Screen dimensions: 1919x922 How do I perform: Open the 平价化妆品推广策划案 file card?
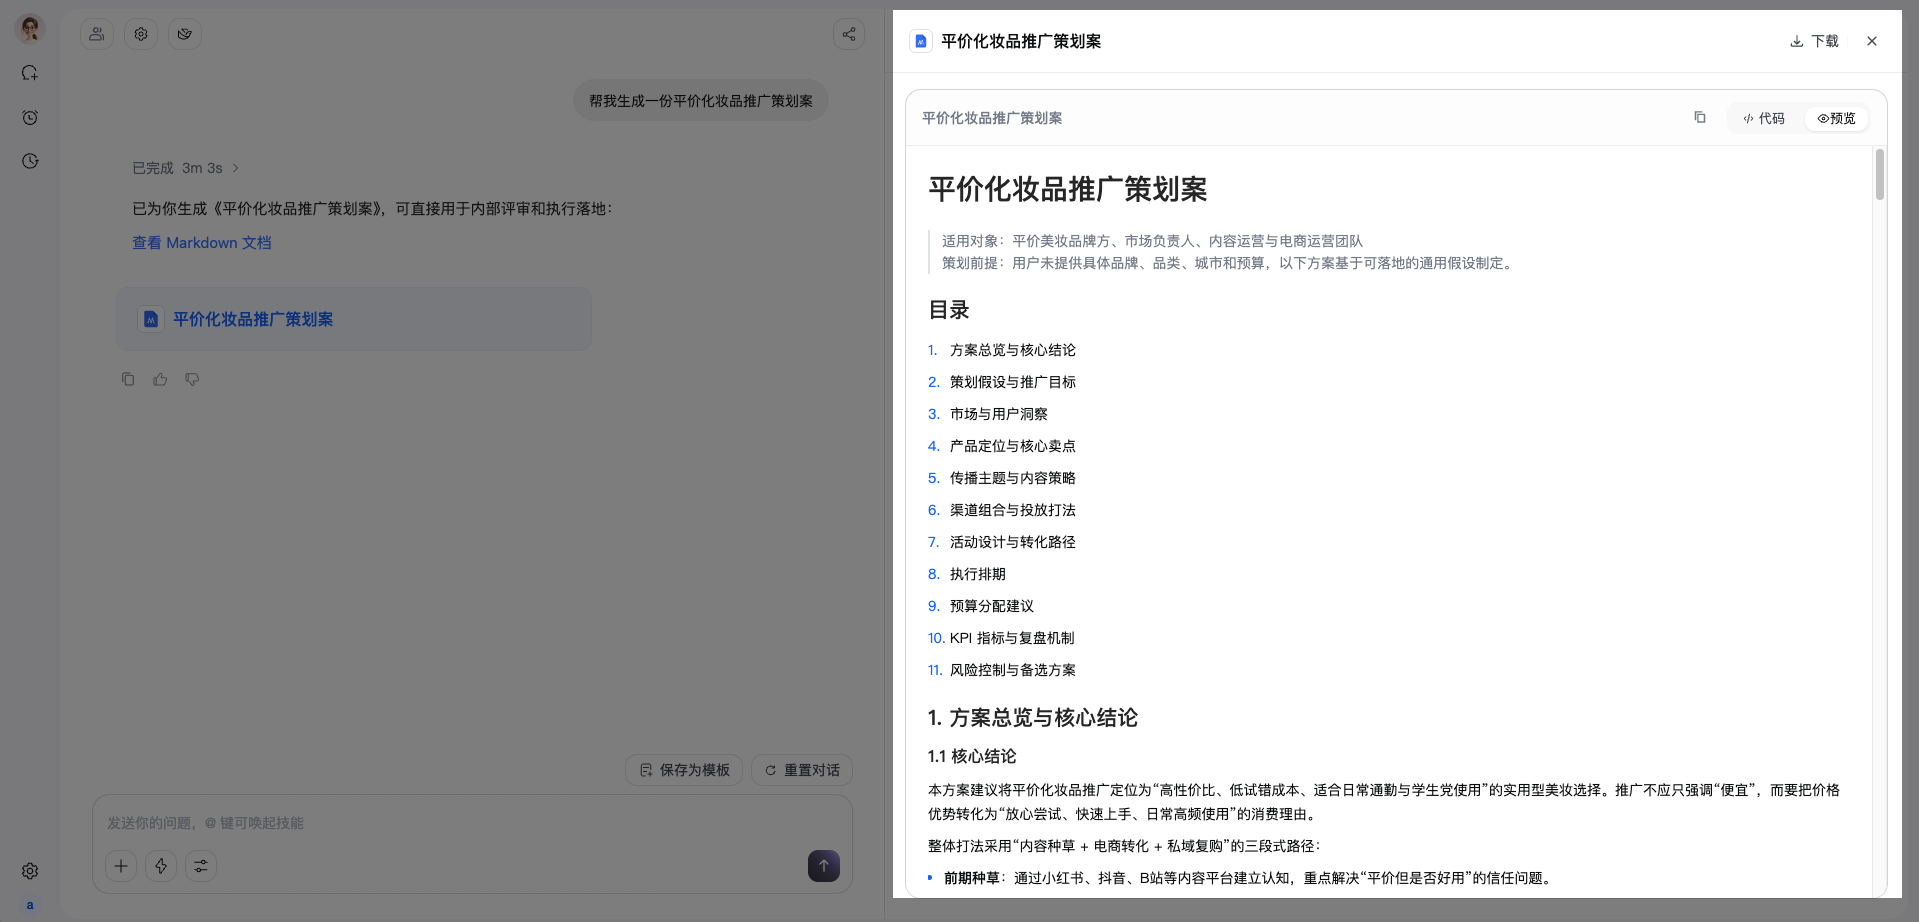[354, 319]
